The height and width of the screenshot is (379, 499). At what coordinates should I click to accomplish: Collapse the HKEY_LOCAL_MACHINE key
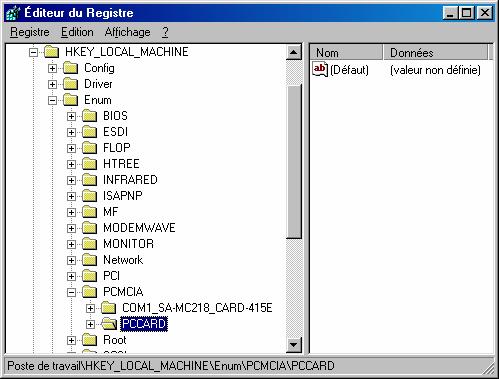[33, 52]
